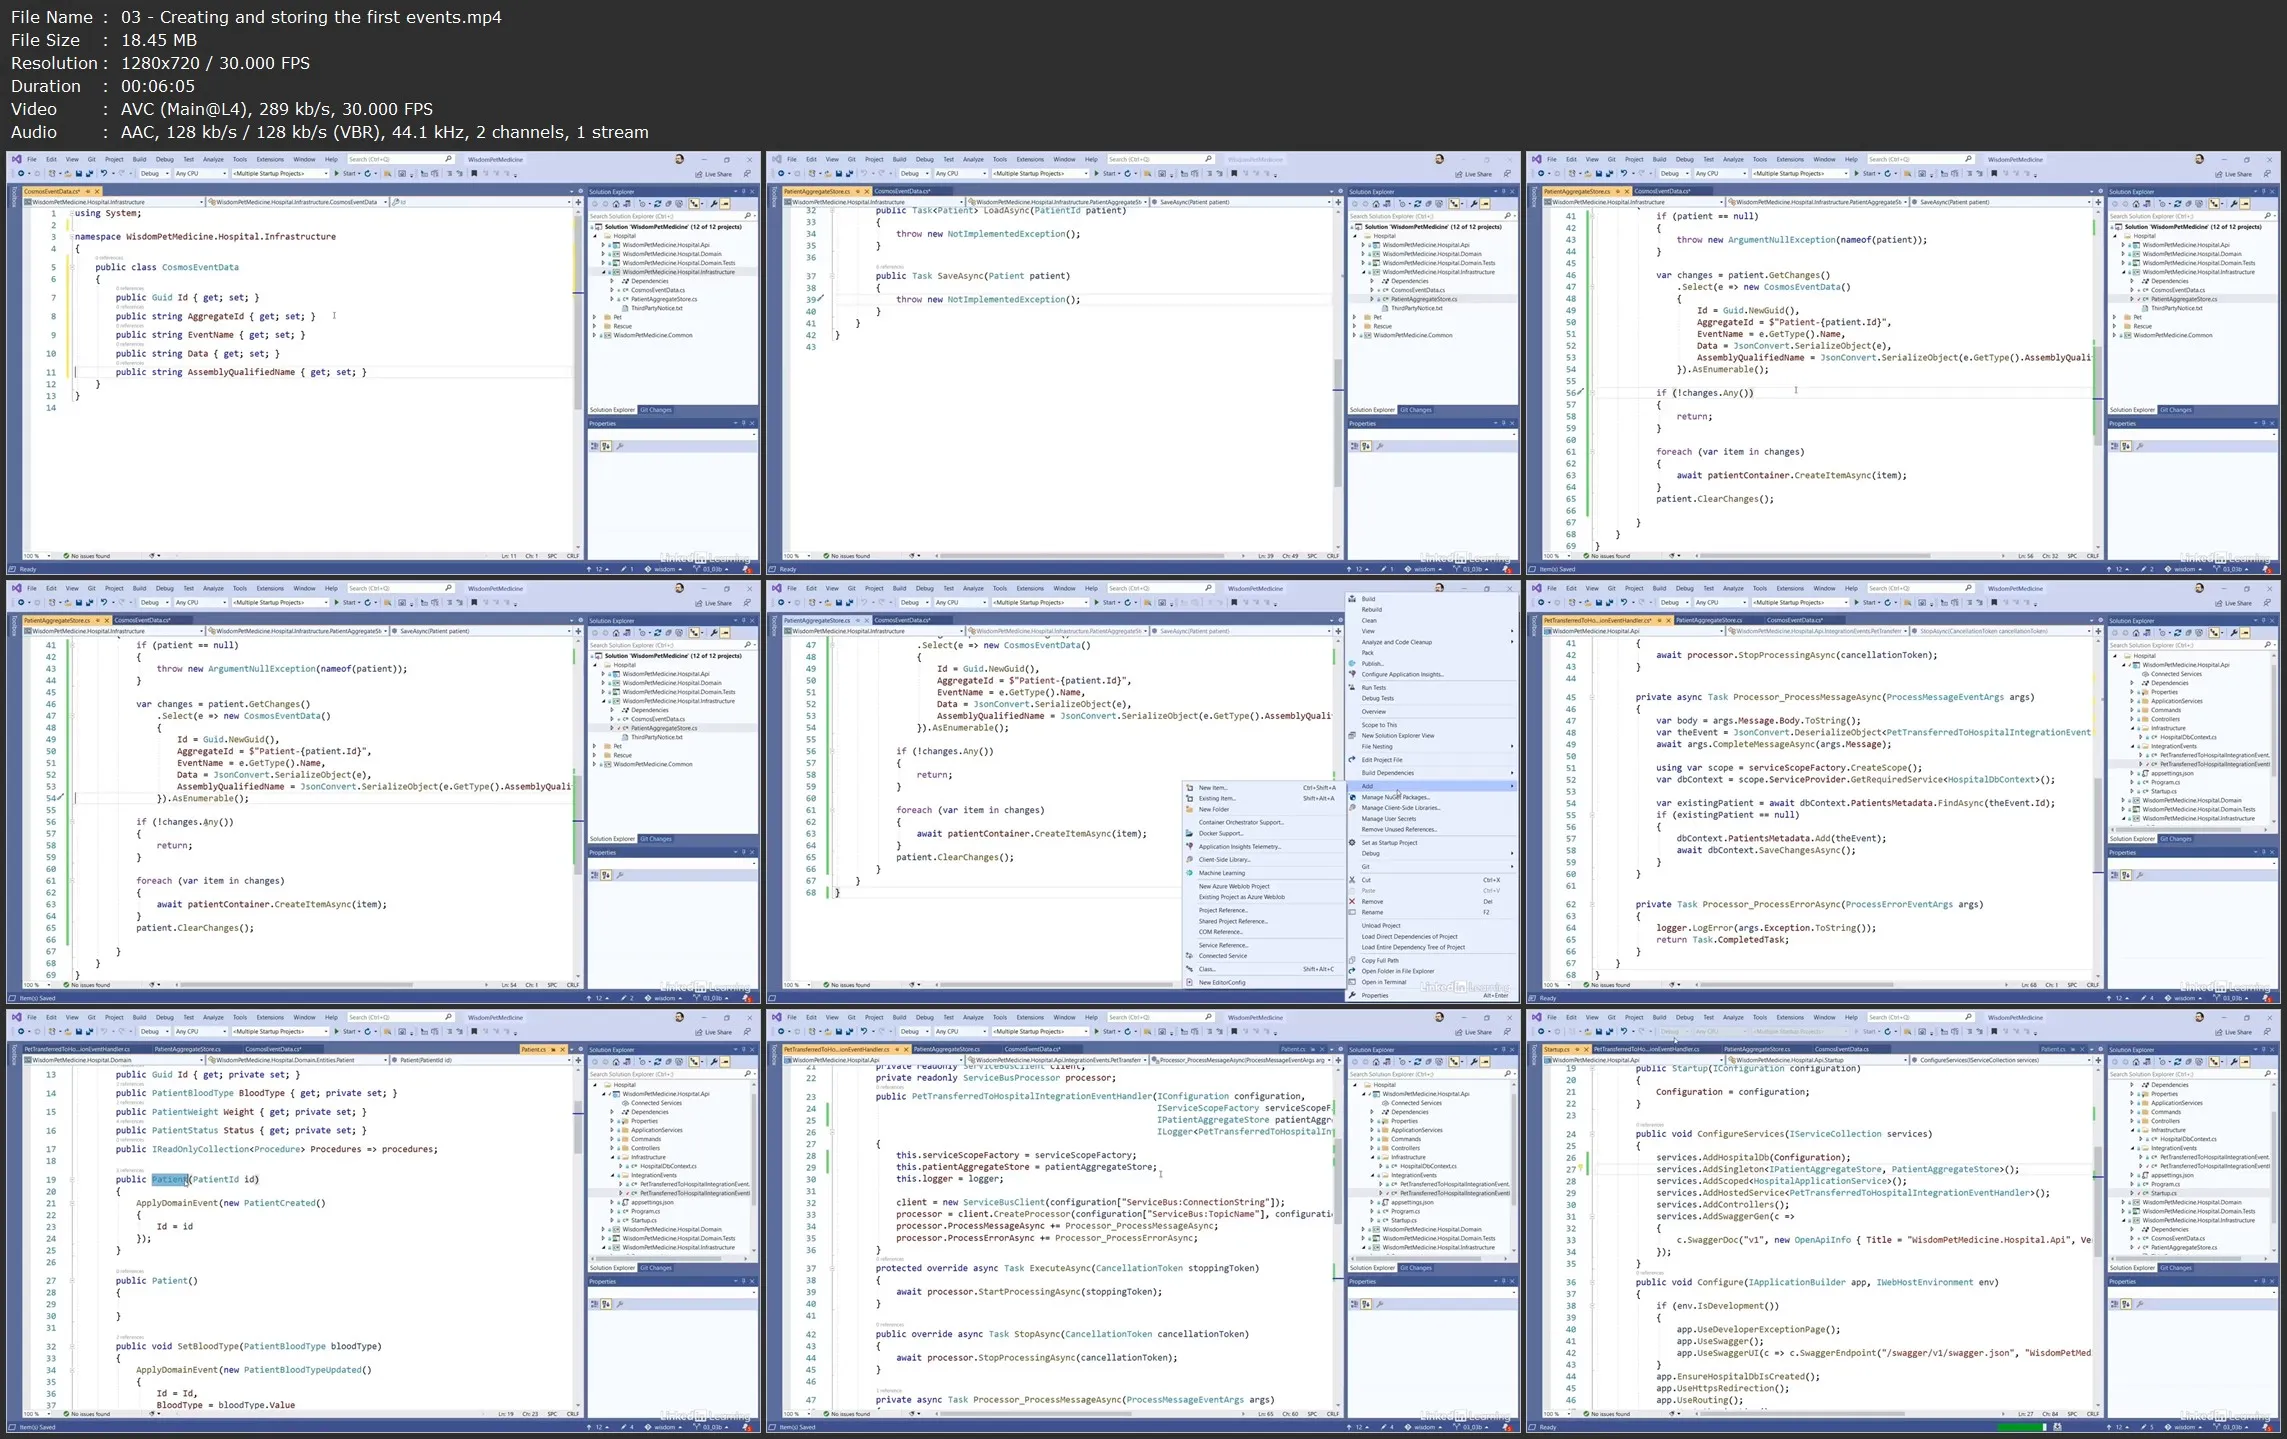
Task: Expand Rescue folder in CosmosEventData window's Solution Explorer
Action: (x=595, y=326)
